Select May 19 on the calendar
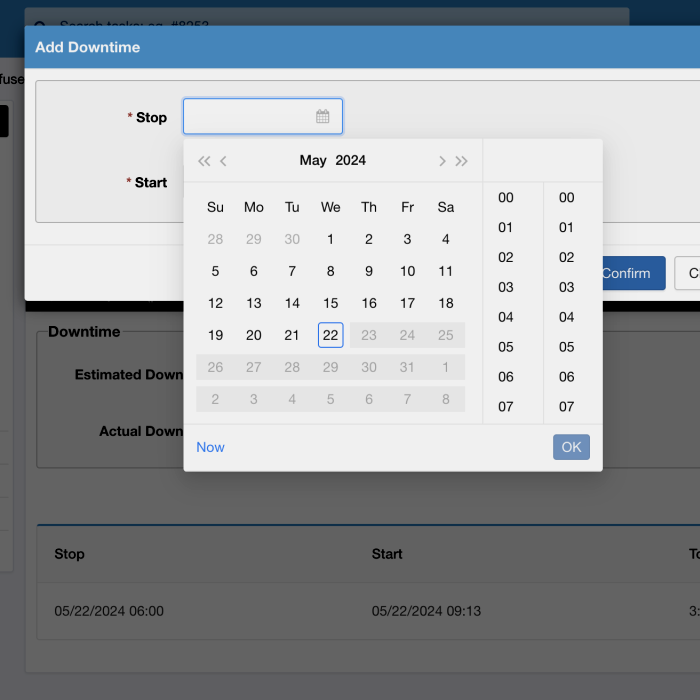 215,335
